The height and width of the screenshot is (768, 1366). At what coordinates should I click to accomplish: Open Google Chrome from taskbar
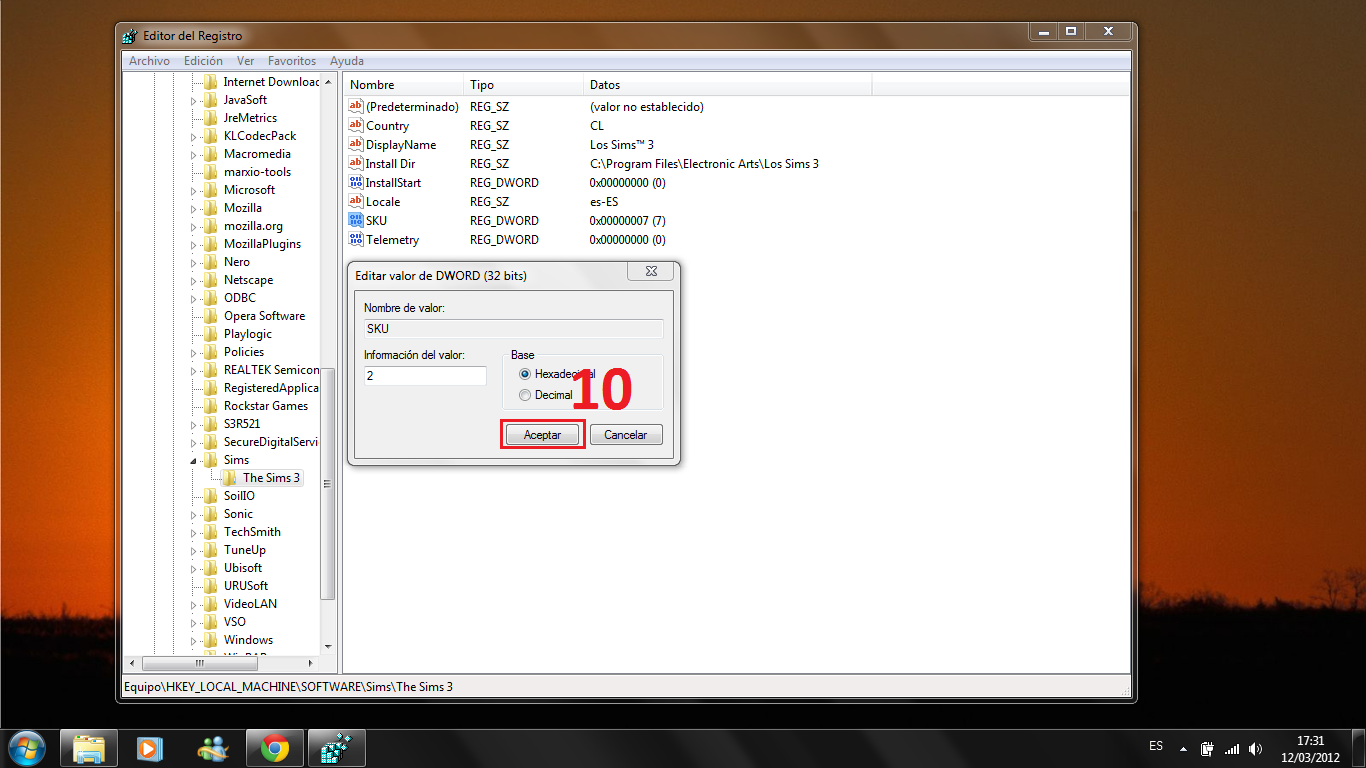pyautogui.click(x=274, y=748)
